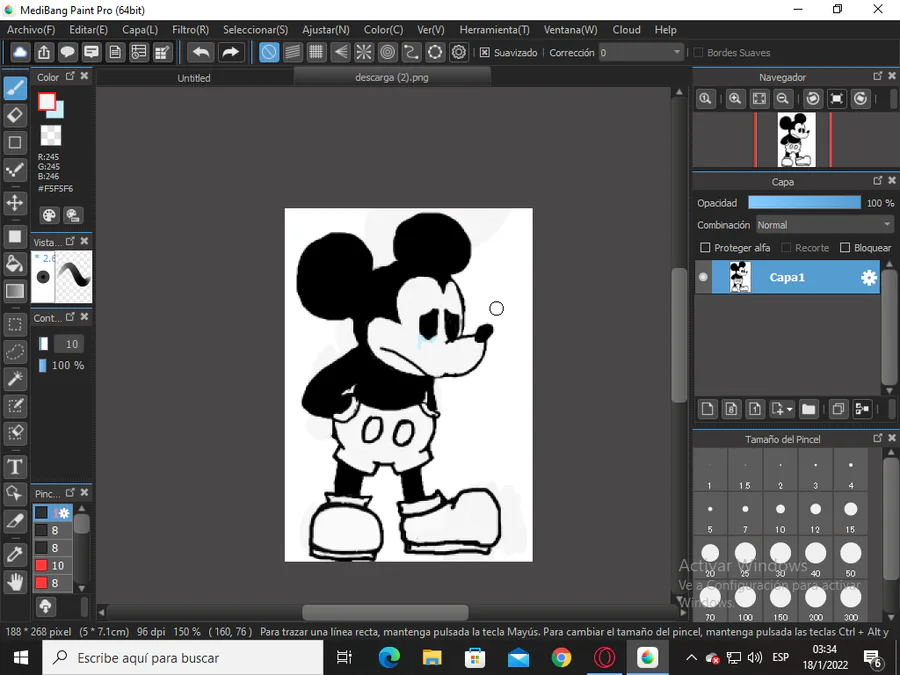
Task: Select the Move tool
Action: [15, 203]
